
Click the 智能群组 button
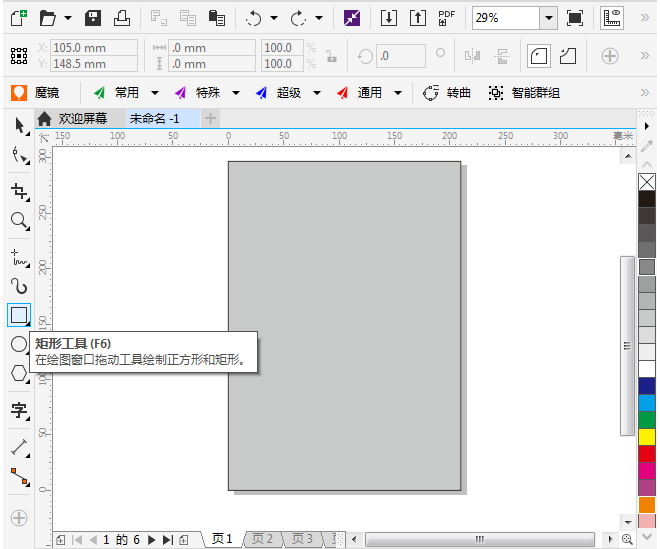(524, 93)
